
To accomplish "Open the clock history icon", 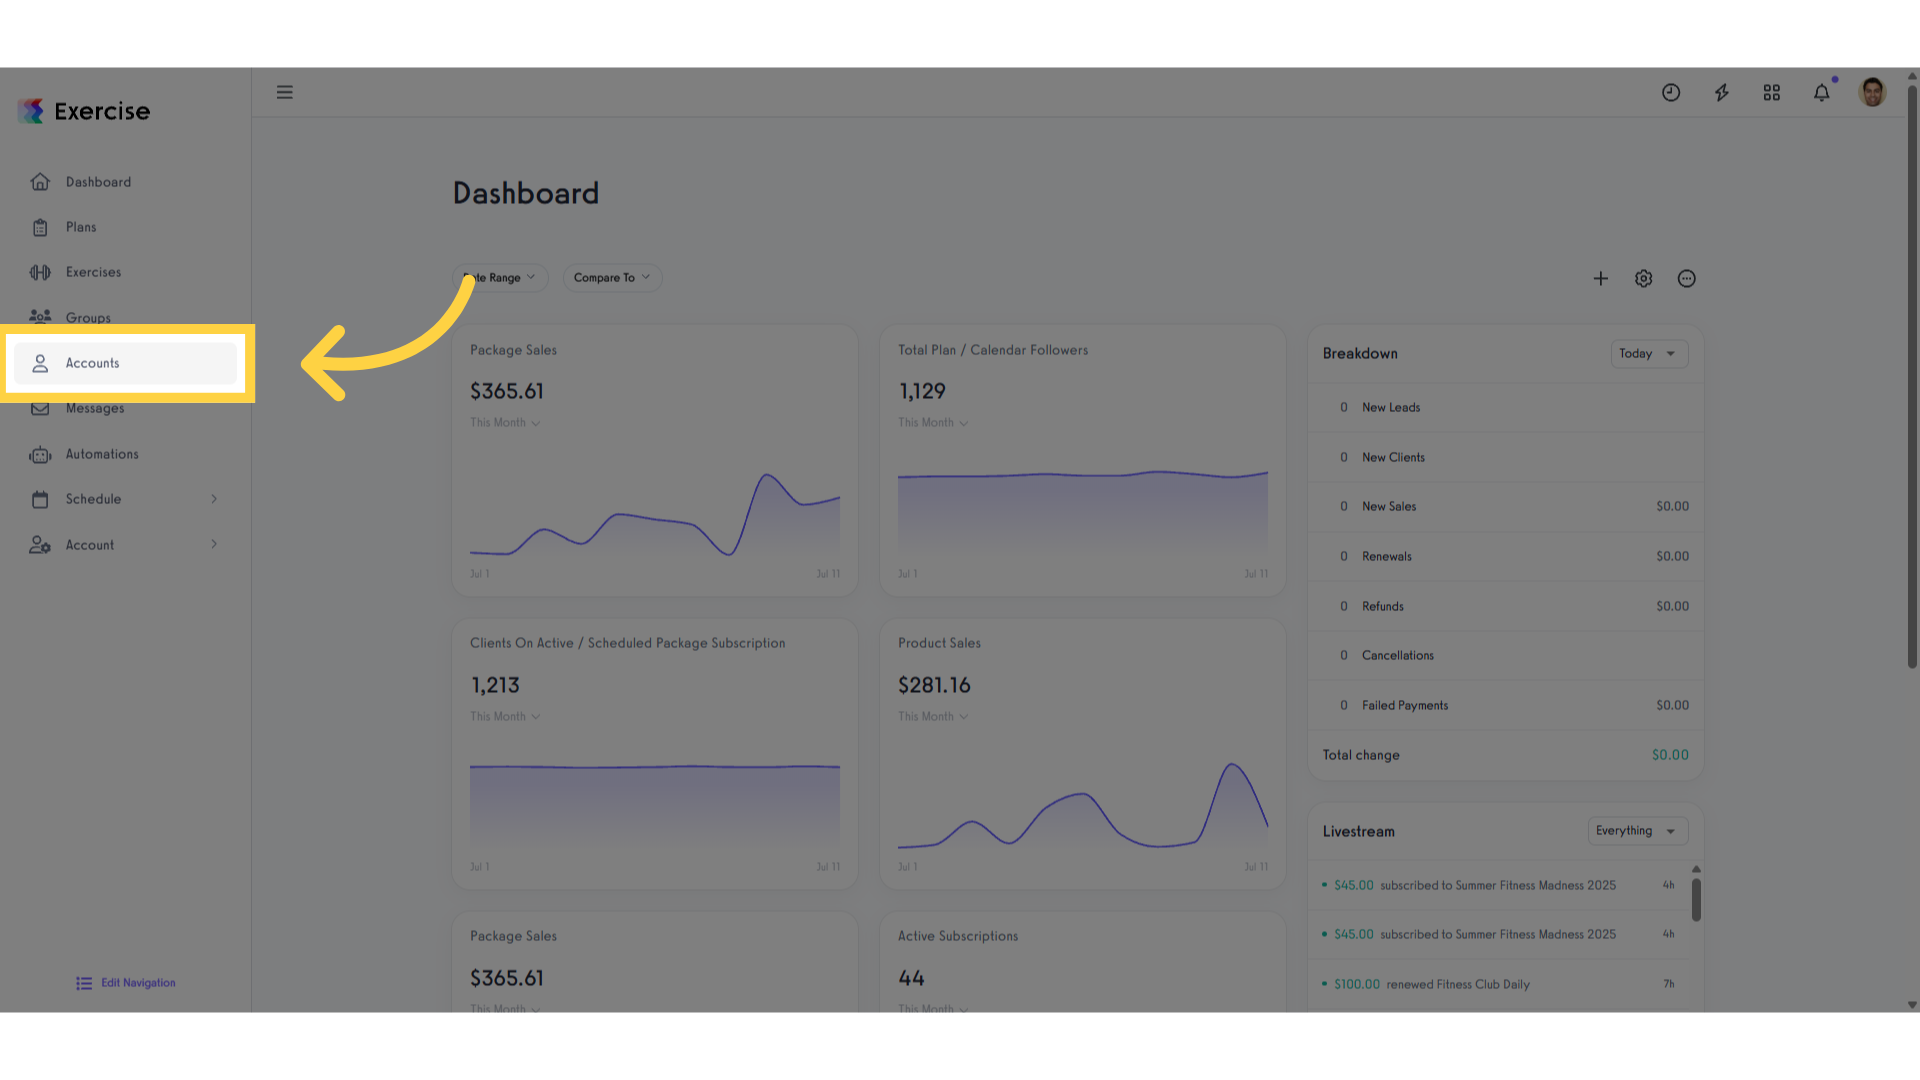I will point(1671,92).
